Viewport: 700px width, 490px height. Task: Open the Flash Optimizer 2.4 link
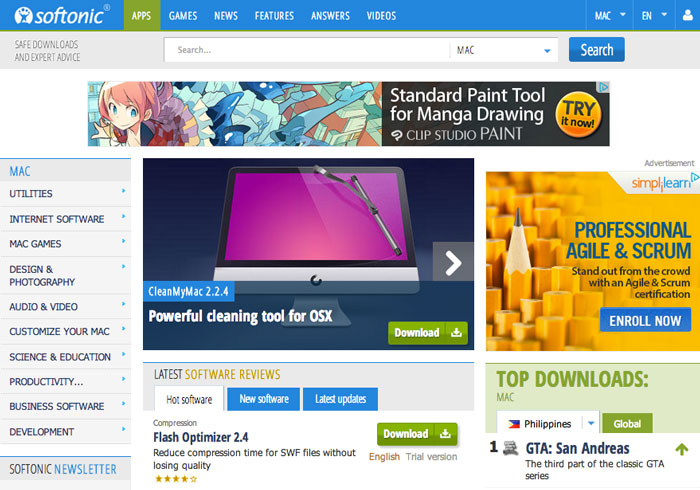click(x=201, y=437)
